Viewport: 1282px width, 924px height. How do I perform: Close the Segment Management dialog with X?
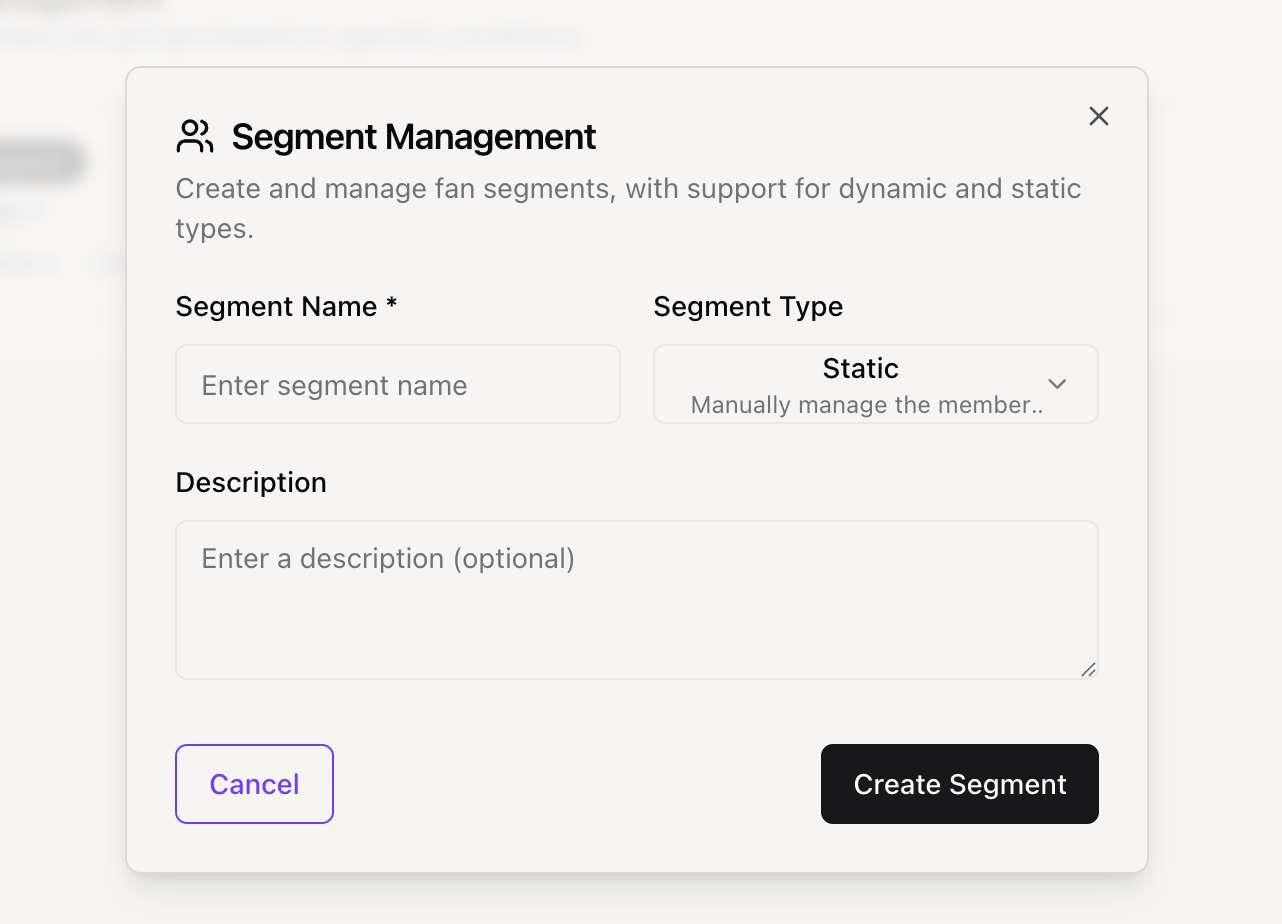[1098, 116]
